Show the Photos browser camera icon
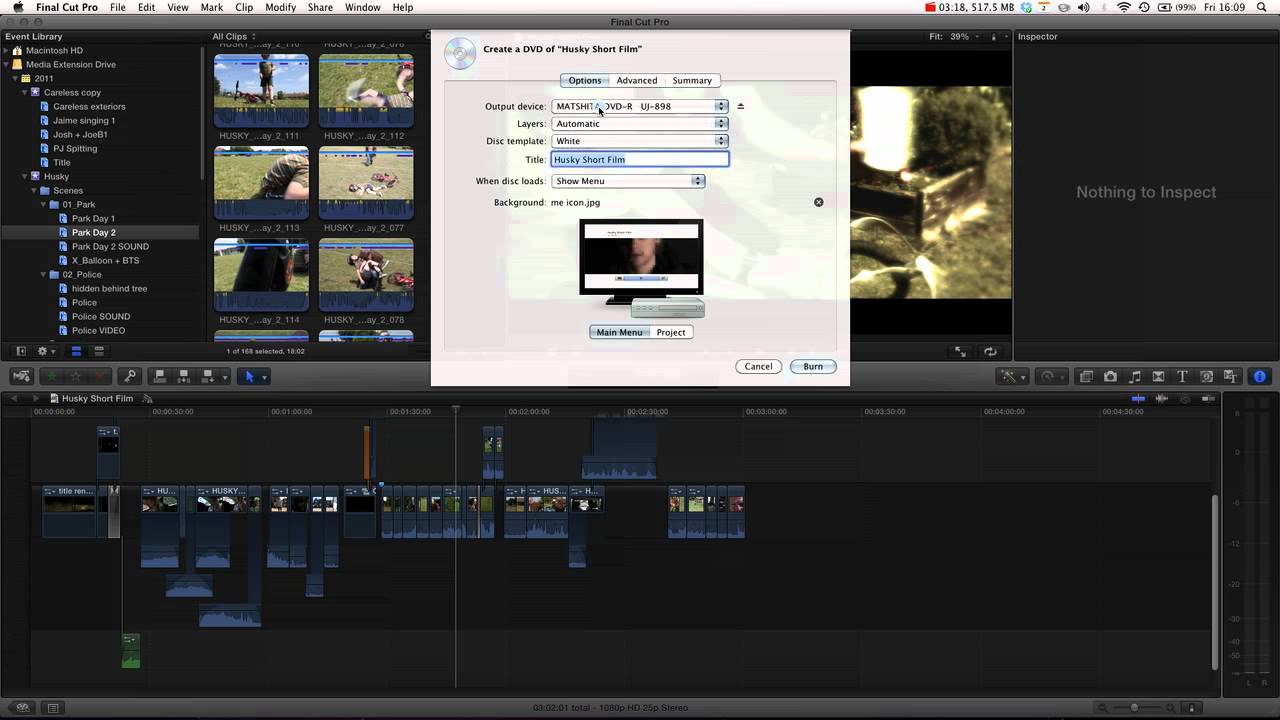 point(1110,376)
